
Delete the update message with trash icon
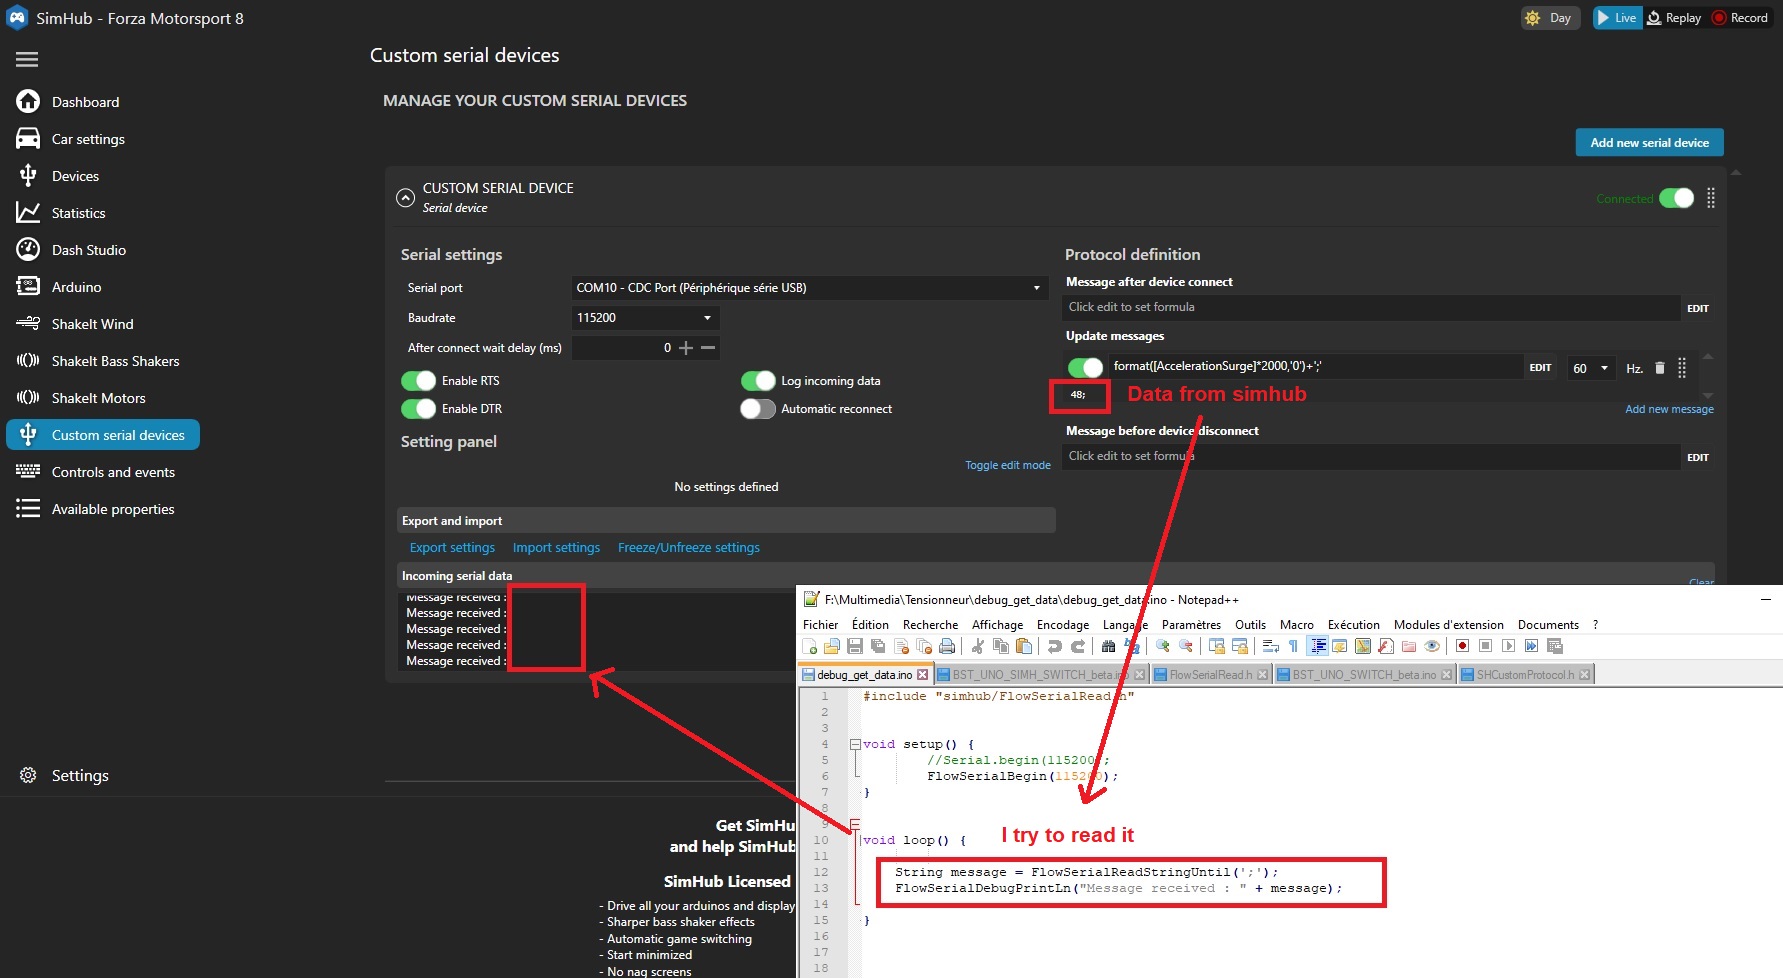coord(1660,368)
